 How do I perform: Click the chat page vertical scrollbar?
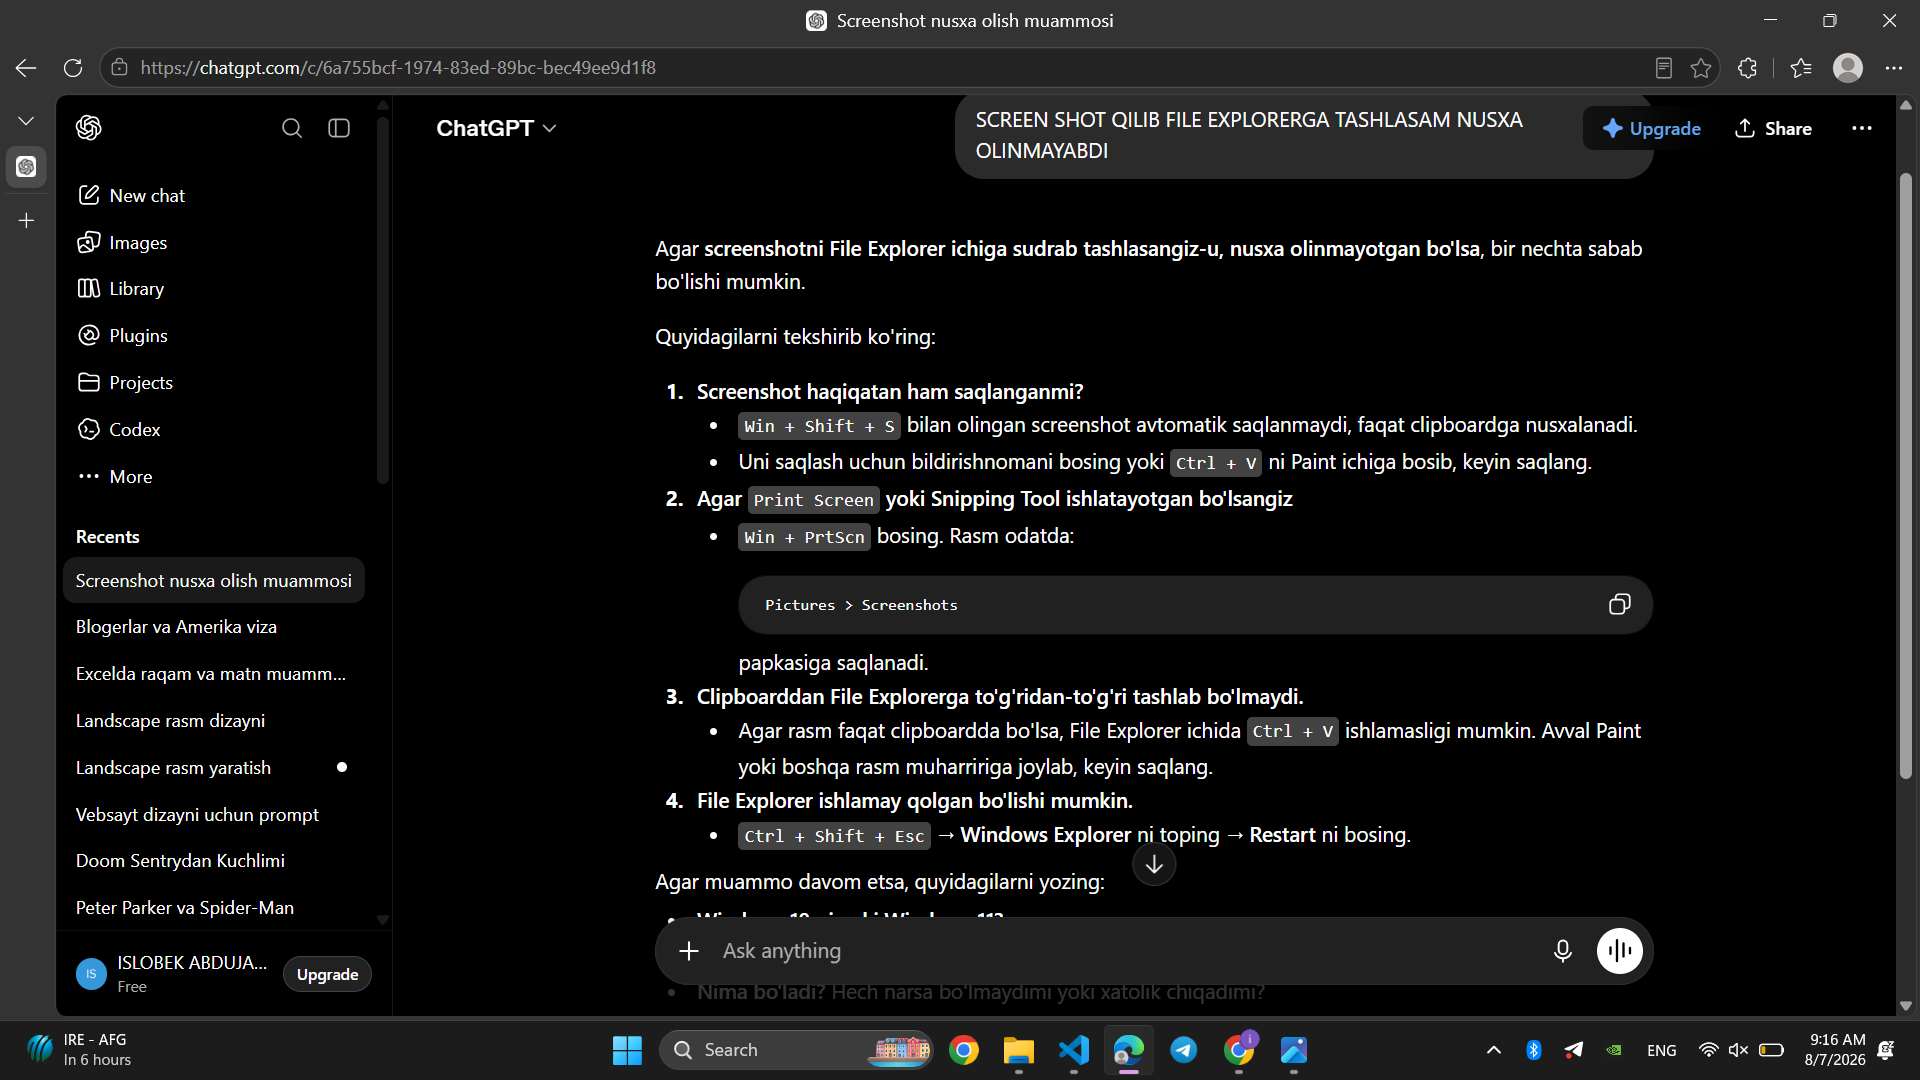click(1906, 476)
